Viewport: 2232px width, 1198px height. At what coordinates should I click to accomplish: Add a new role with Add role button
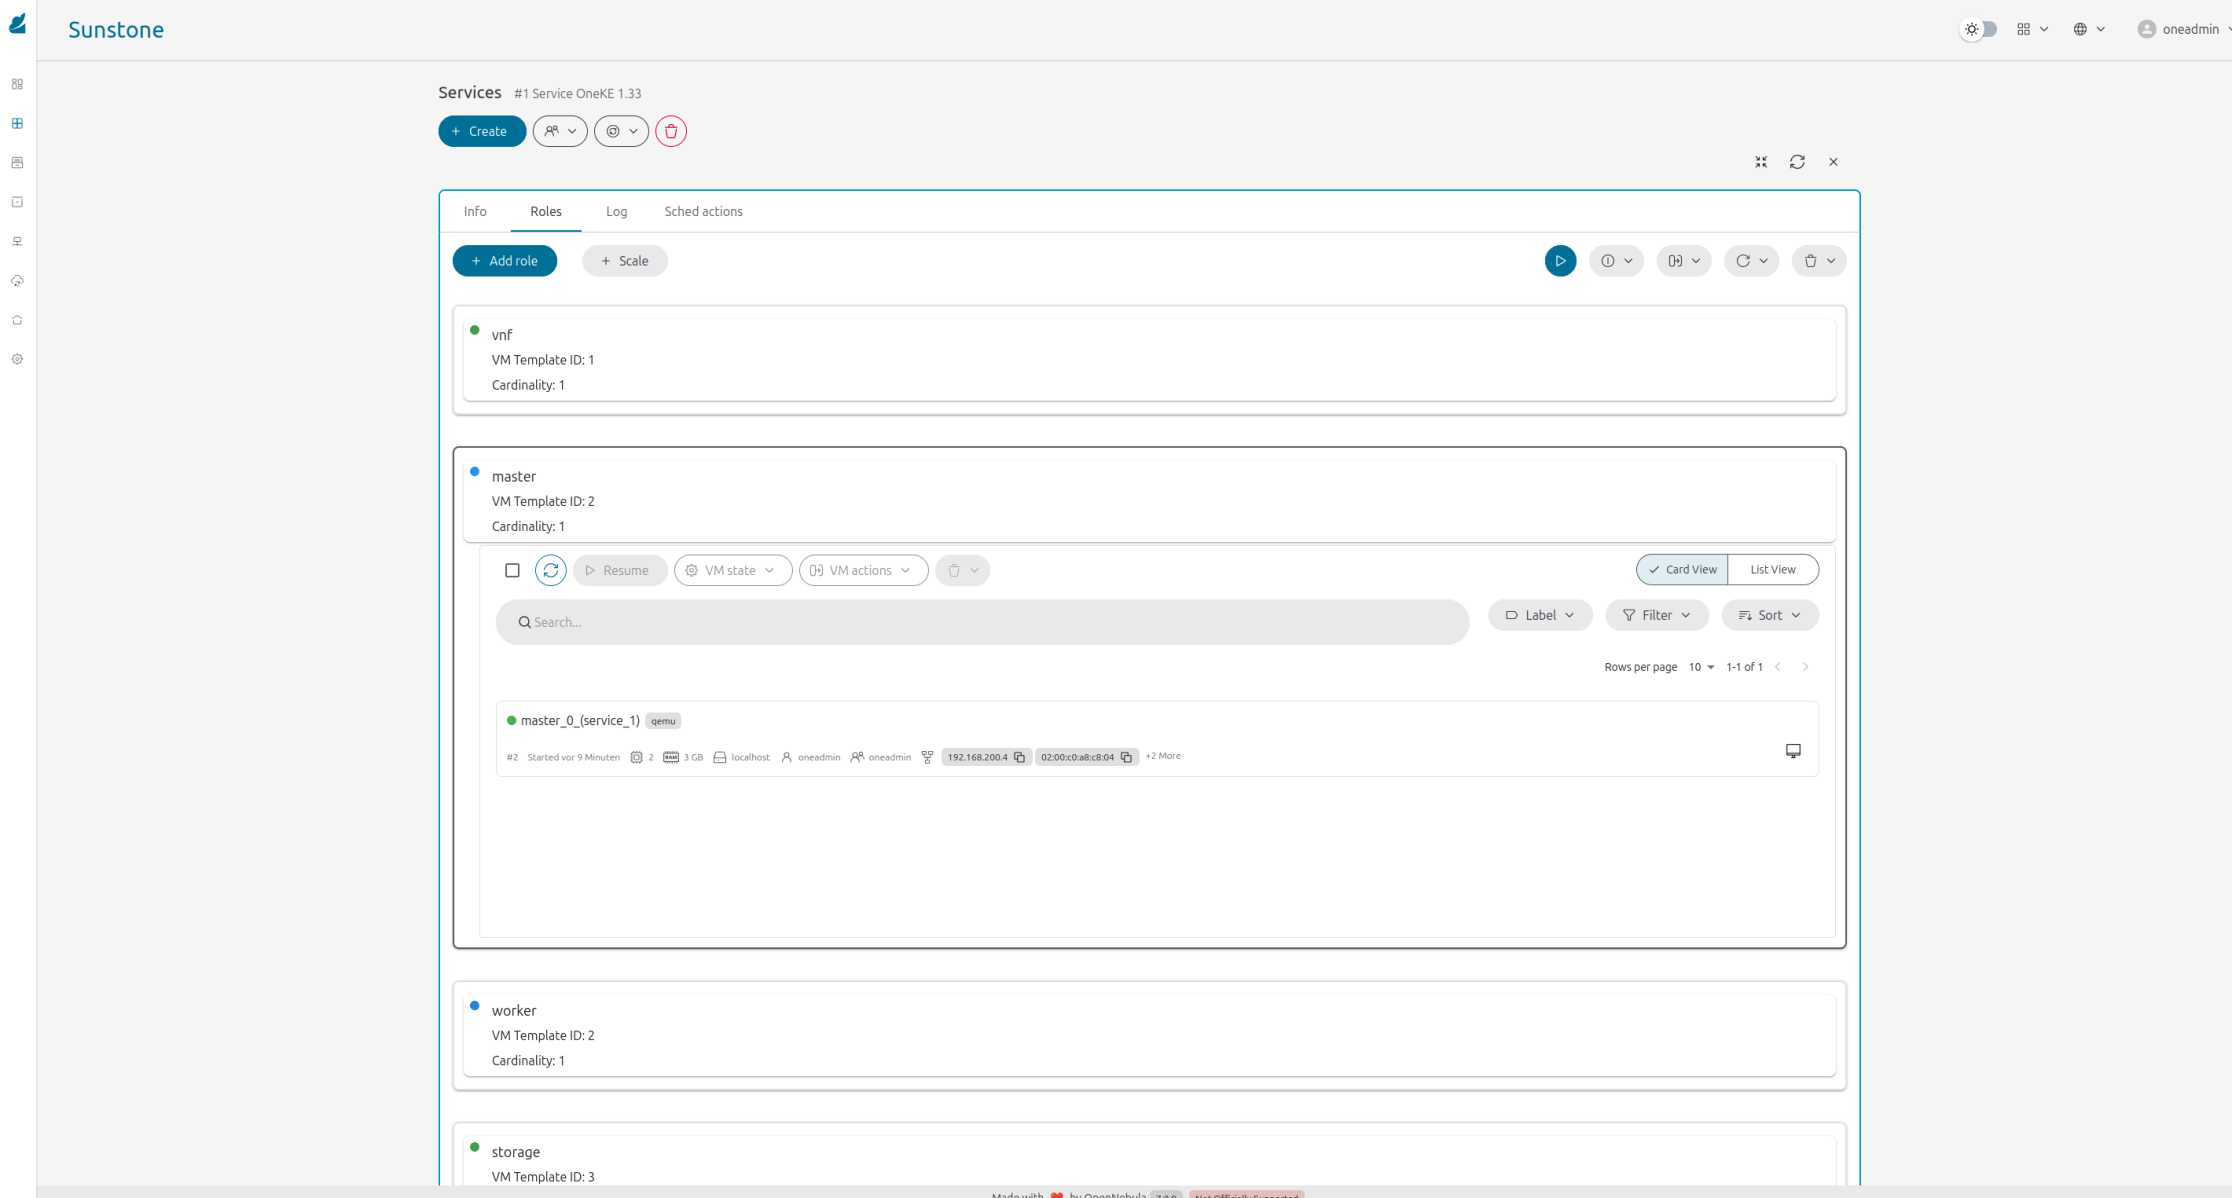pyautogui.click(x=504, y=261)
